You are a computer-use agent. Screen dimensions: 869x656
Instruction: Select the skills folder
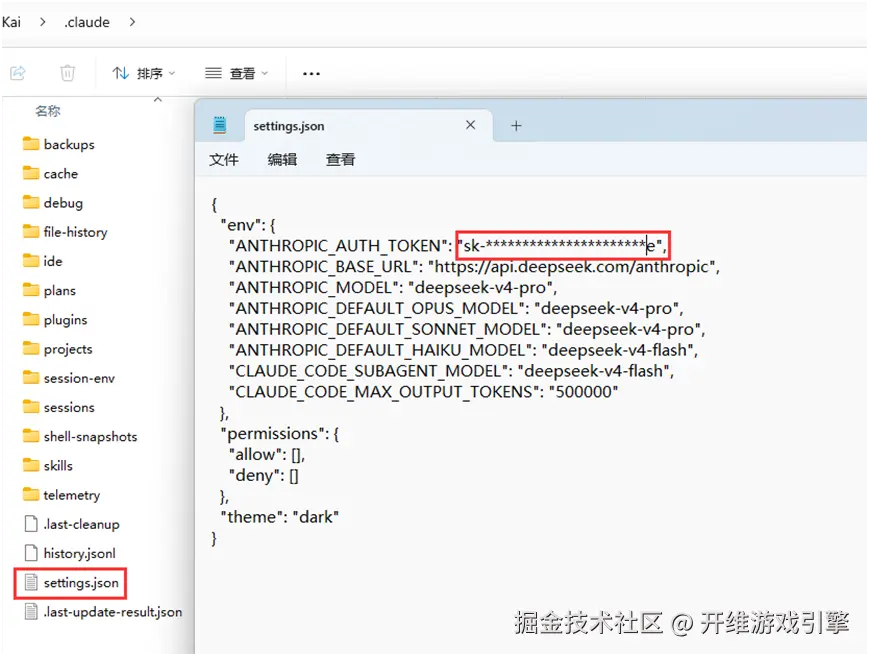pos(48,465)
